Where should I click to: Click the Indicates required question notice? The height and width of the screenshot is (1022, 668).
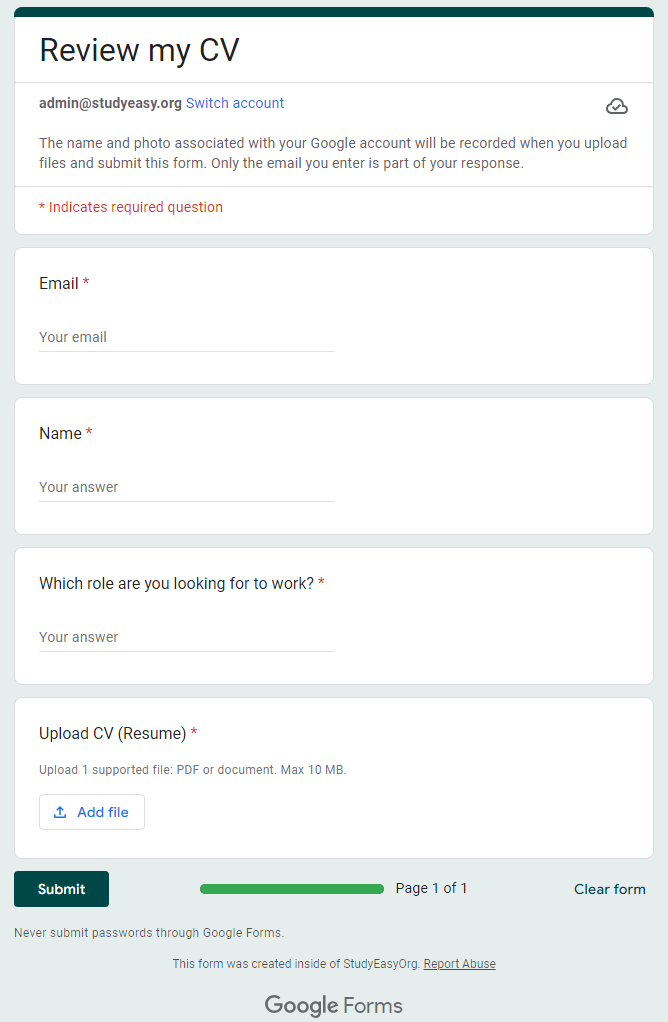[x=131, y=207]
